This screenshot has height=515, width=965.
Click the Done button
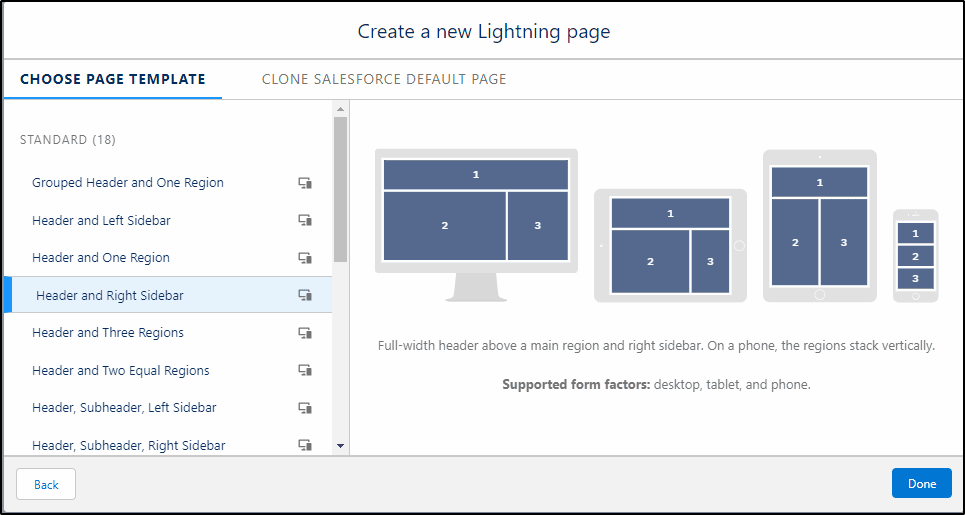[x=921, y=484]
